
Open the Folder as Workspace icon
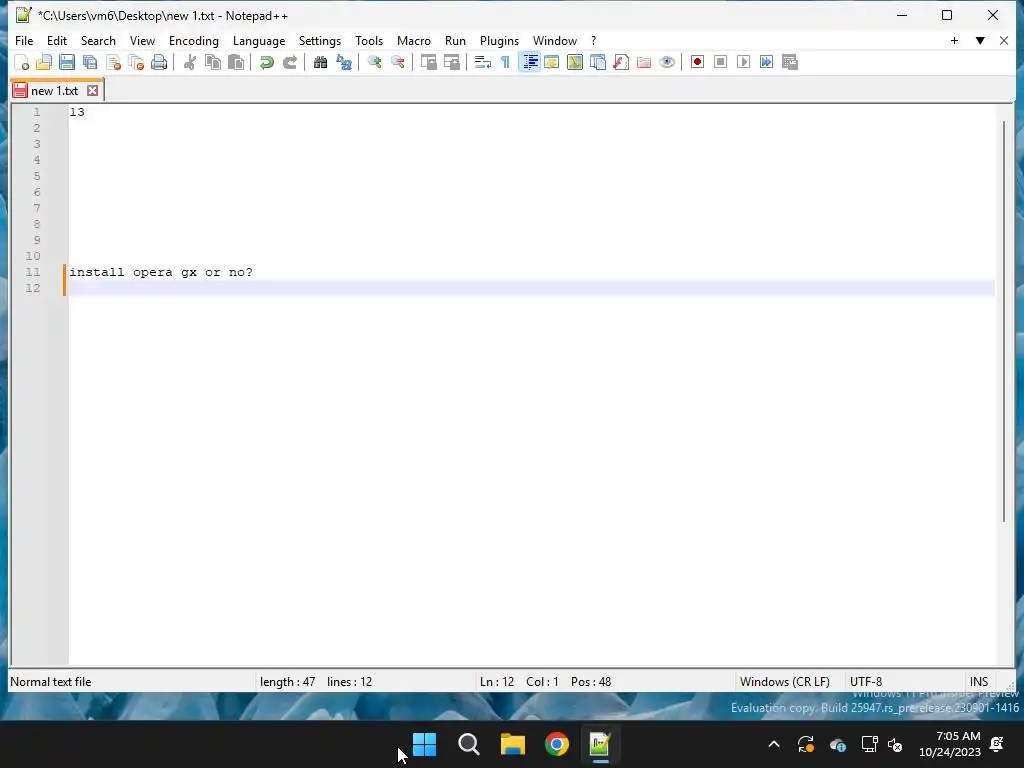[x=644, y=62]
